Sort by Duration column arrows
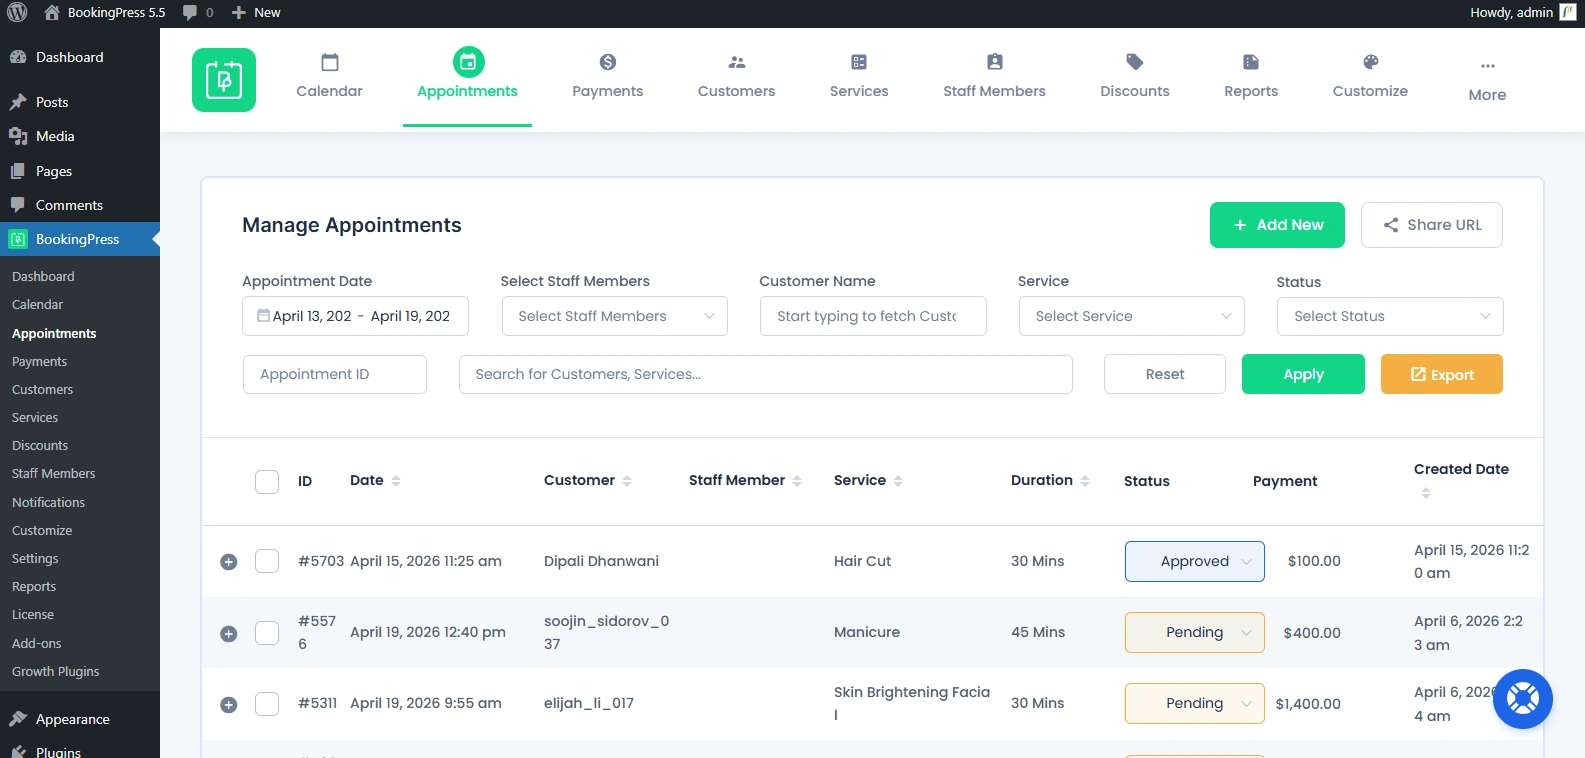This screenshot has height=758, width=1585. click(x=1085, y=481)
